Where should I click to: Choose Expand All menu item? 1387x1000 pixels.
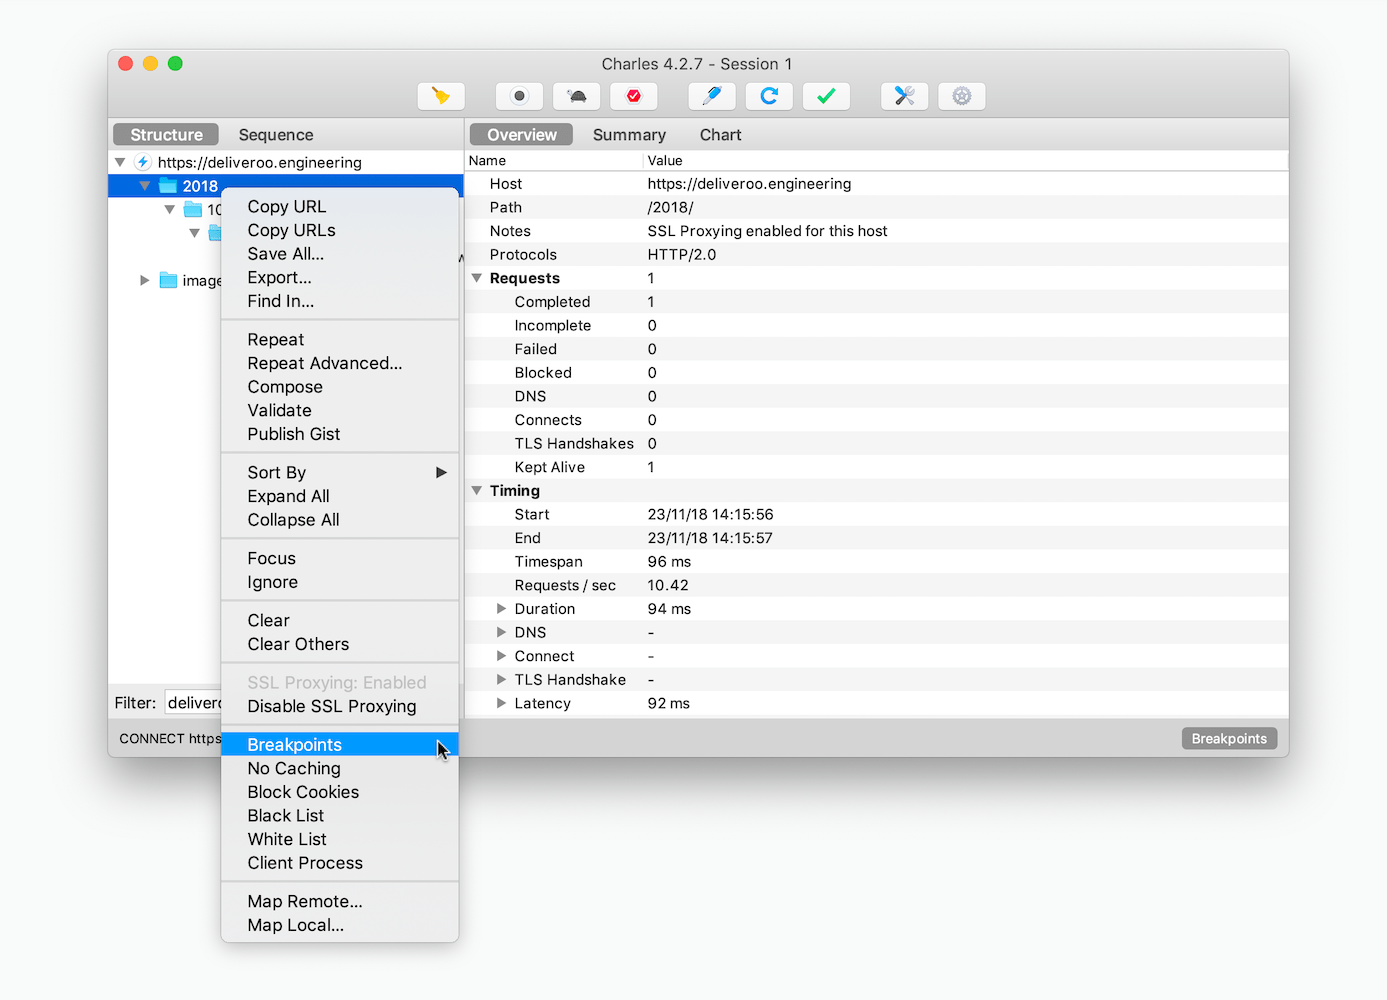click(340, 496)
